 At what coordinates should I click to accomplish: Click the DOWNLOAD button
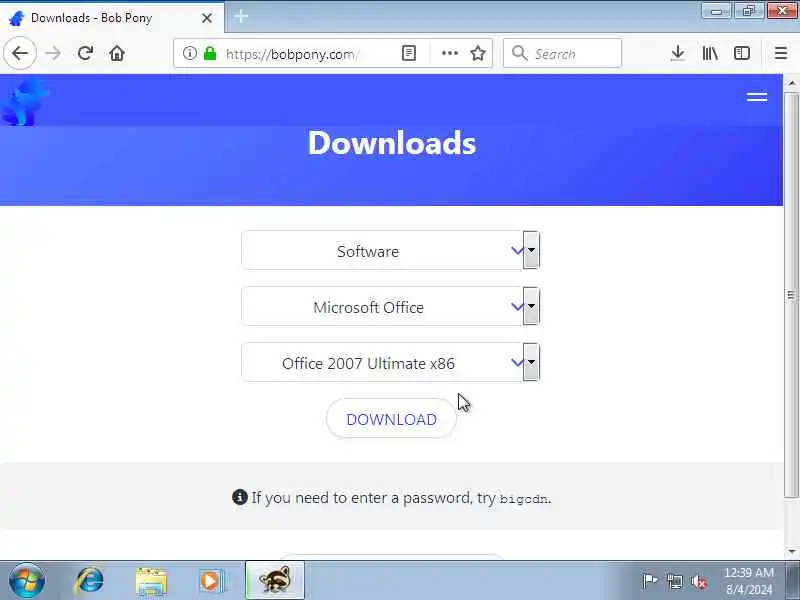pyautogui.click(x=391, y=419)
